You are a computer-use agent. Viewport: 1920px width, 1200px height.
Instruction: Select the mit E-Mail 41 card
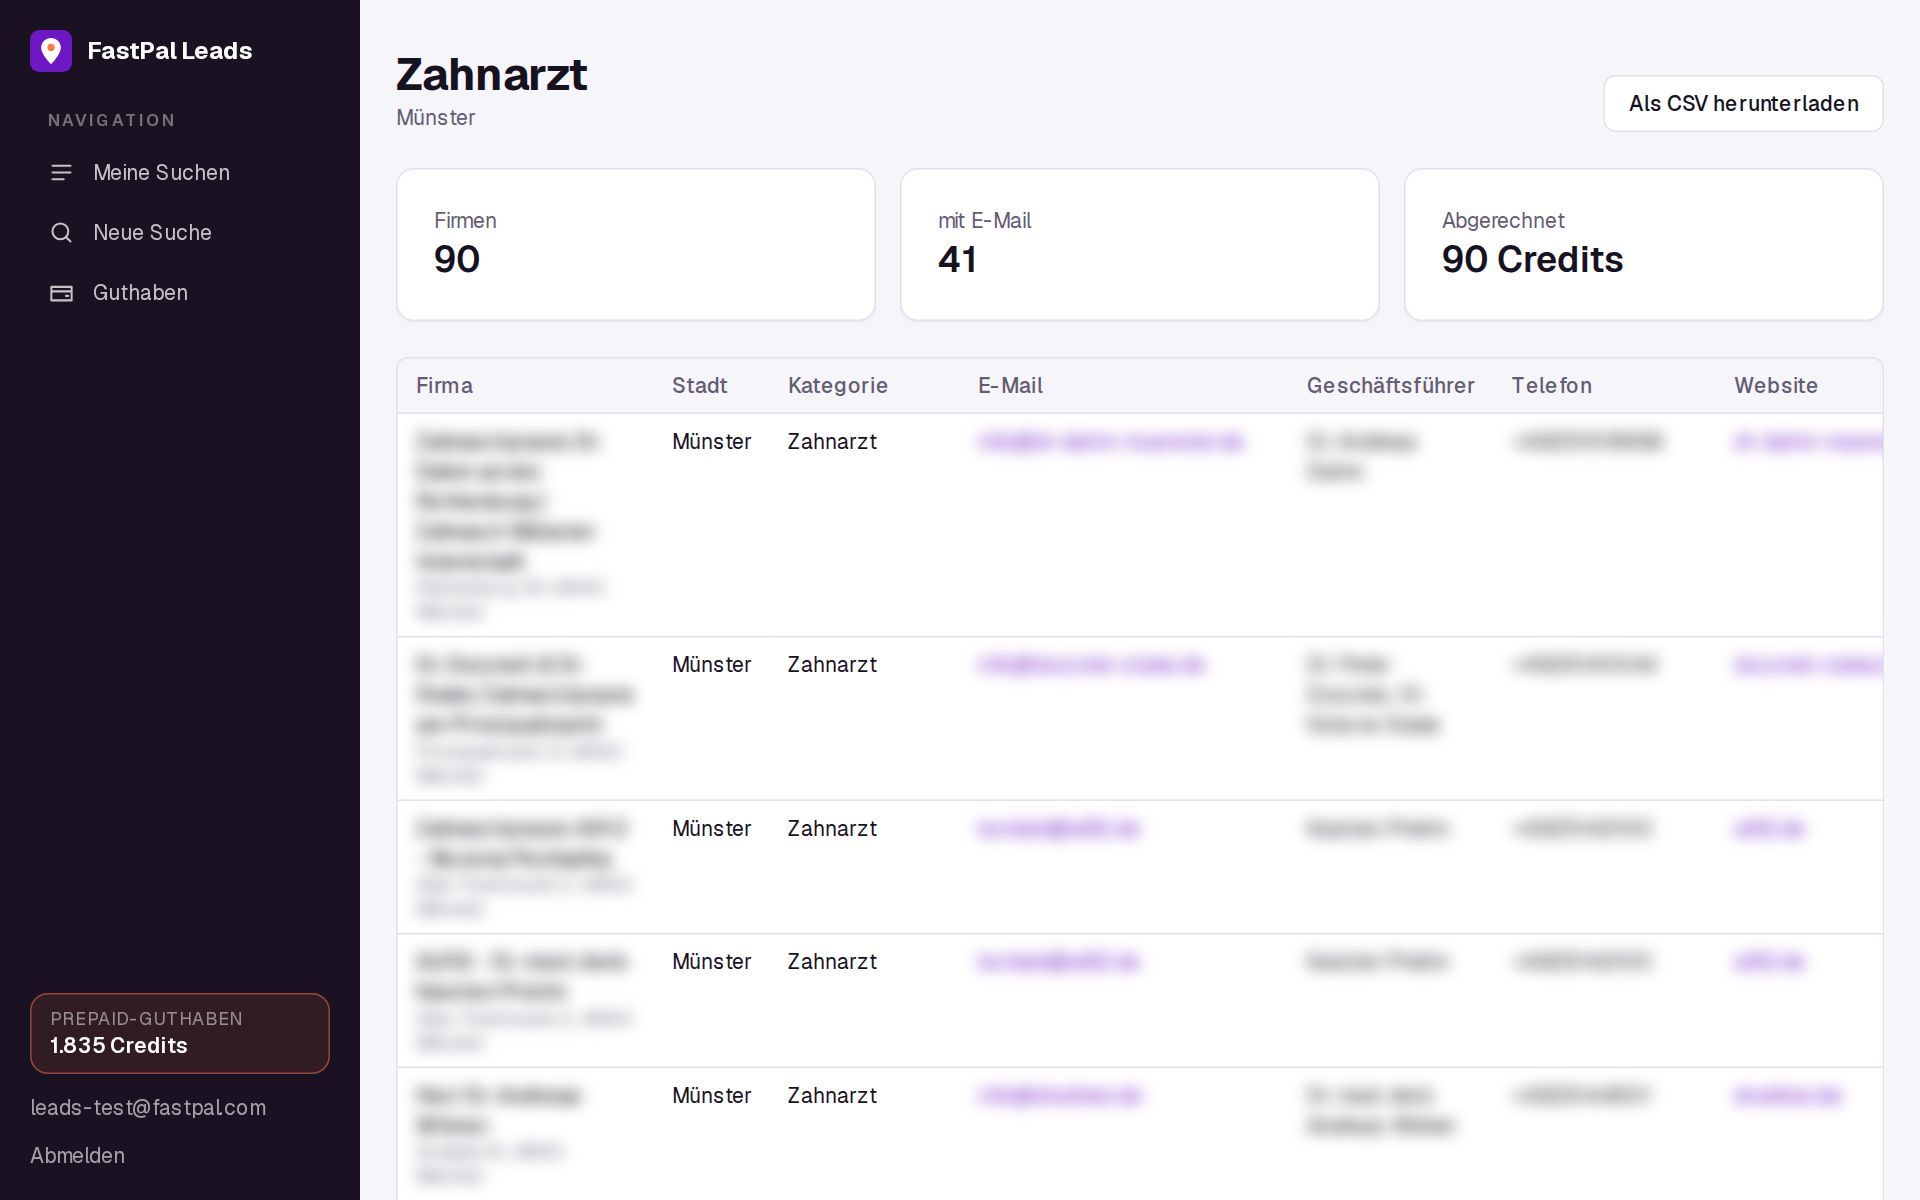click(x=1140, y=244)
